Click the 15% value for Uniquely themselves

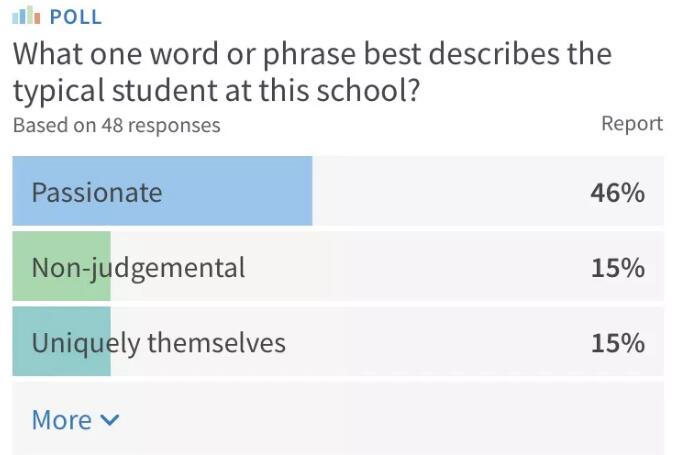pyautogui.click(x=617, y=343)
